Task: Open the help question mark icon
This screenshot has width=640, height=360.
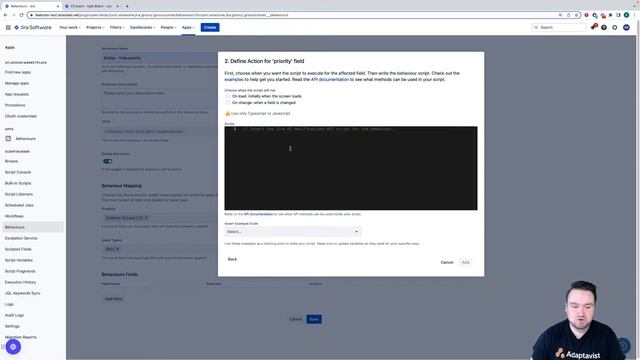Action: point(604,27)
